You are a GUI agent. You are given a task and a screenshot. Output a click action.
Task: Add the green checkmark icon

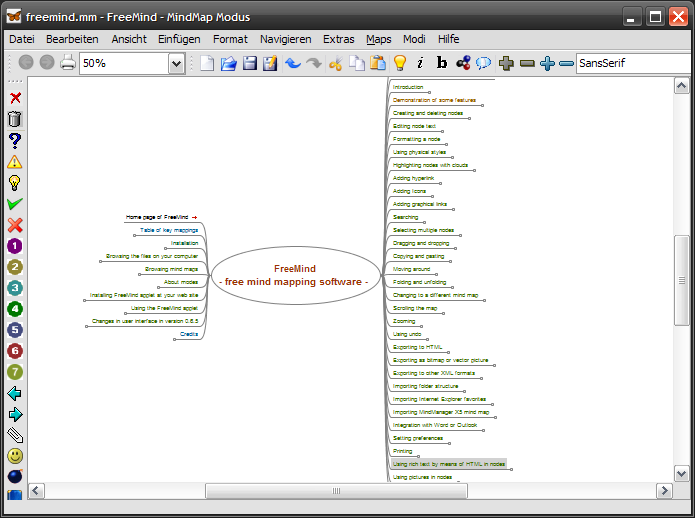coord(14,204)
